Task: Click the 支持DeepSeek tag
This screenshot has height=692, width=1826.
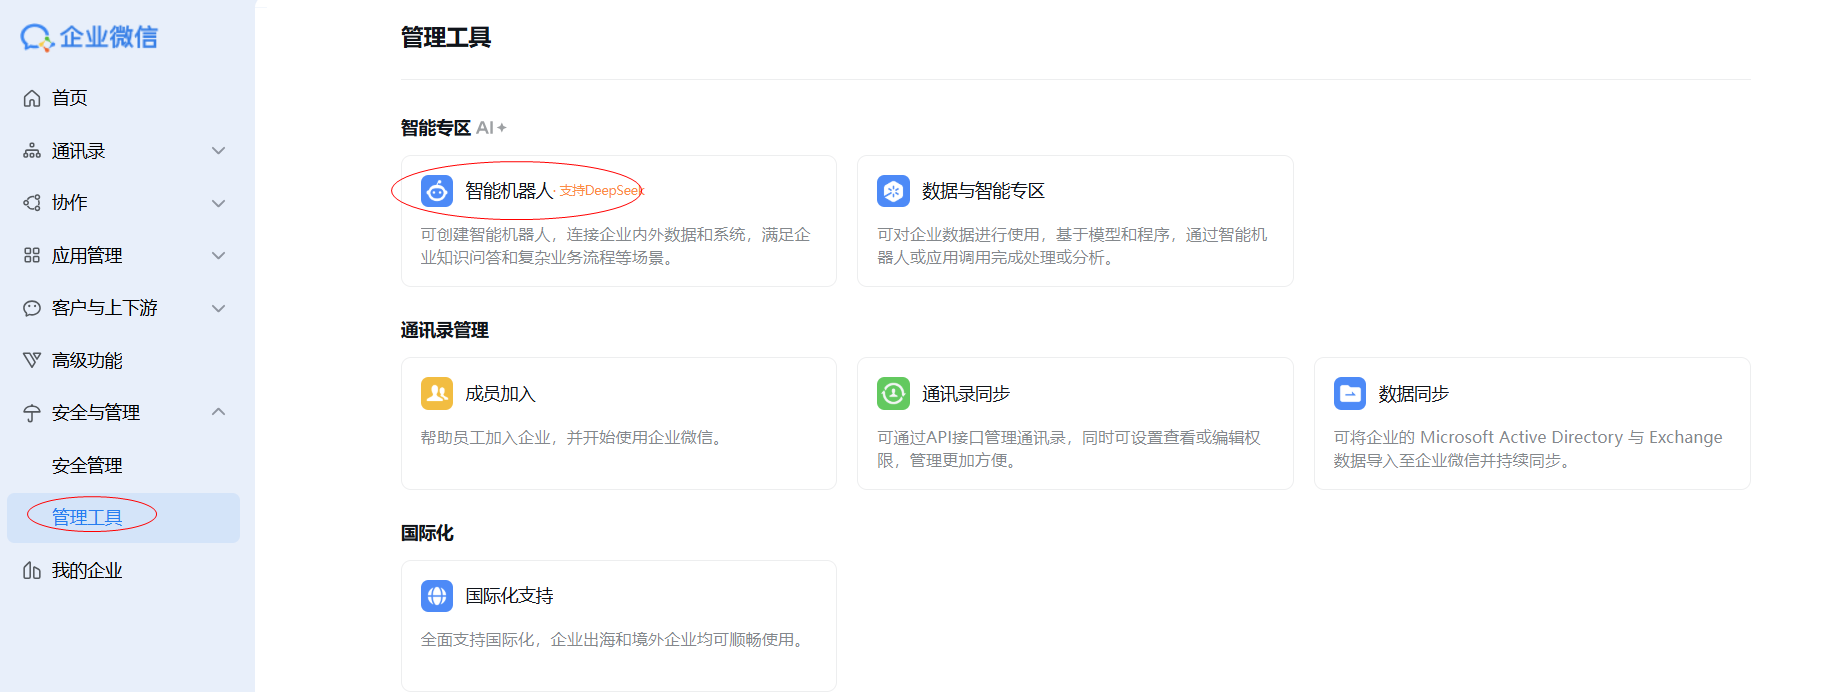Action: click(602, 191)
